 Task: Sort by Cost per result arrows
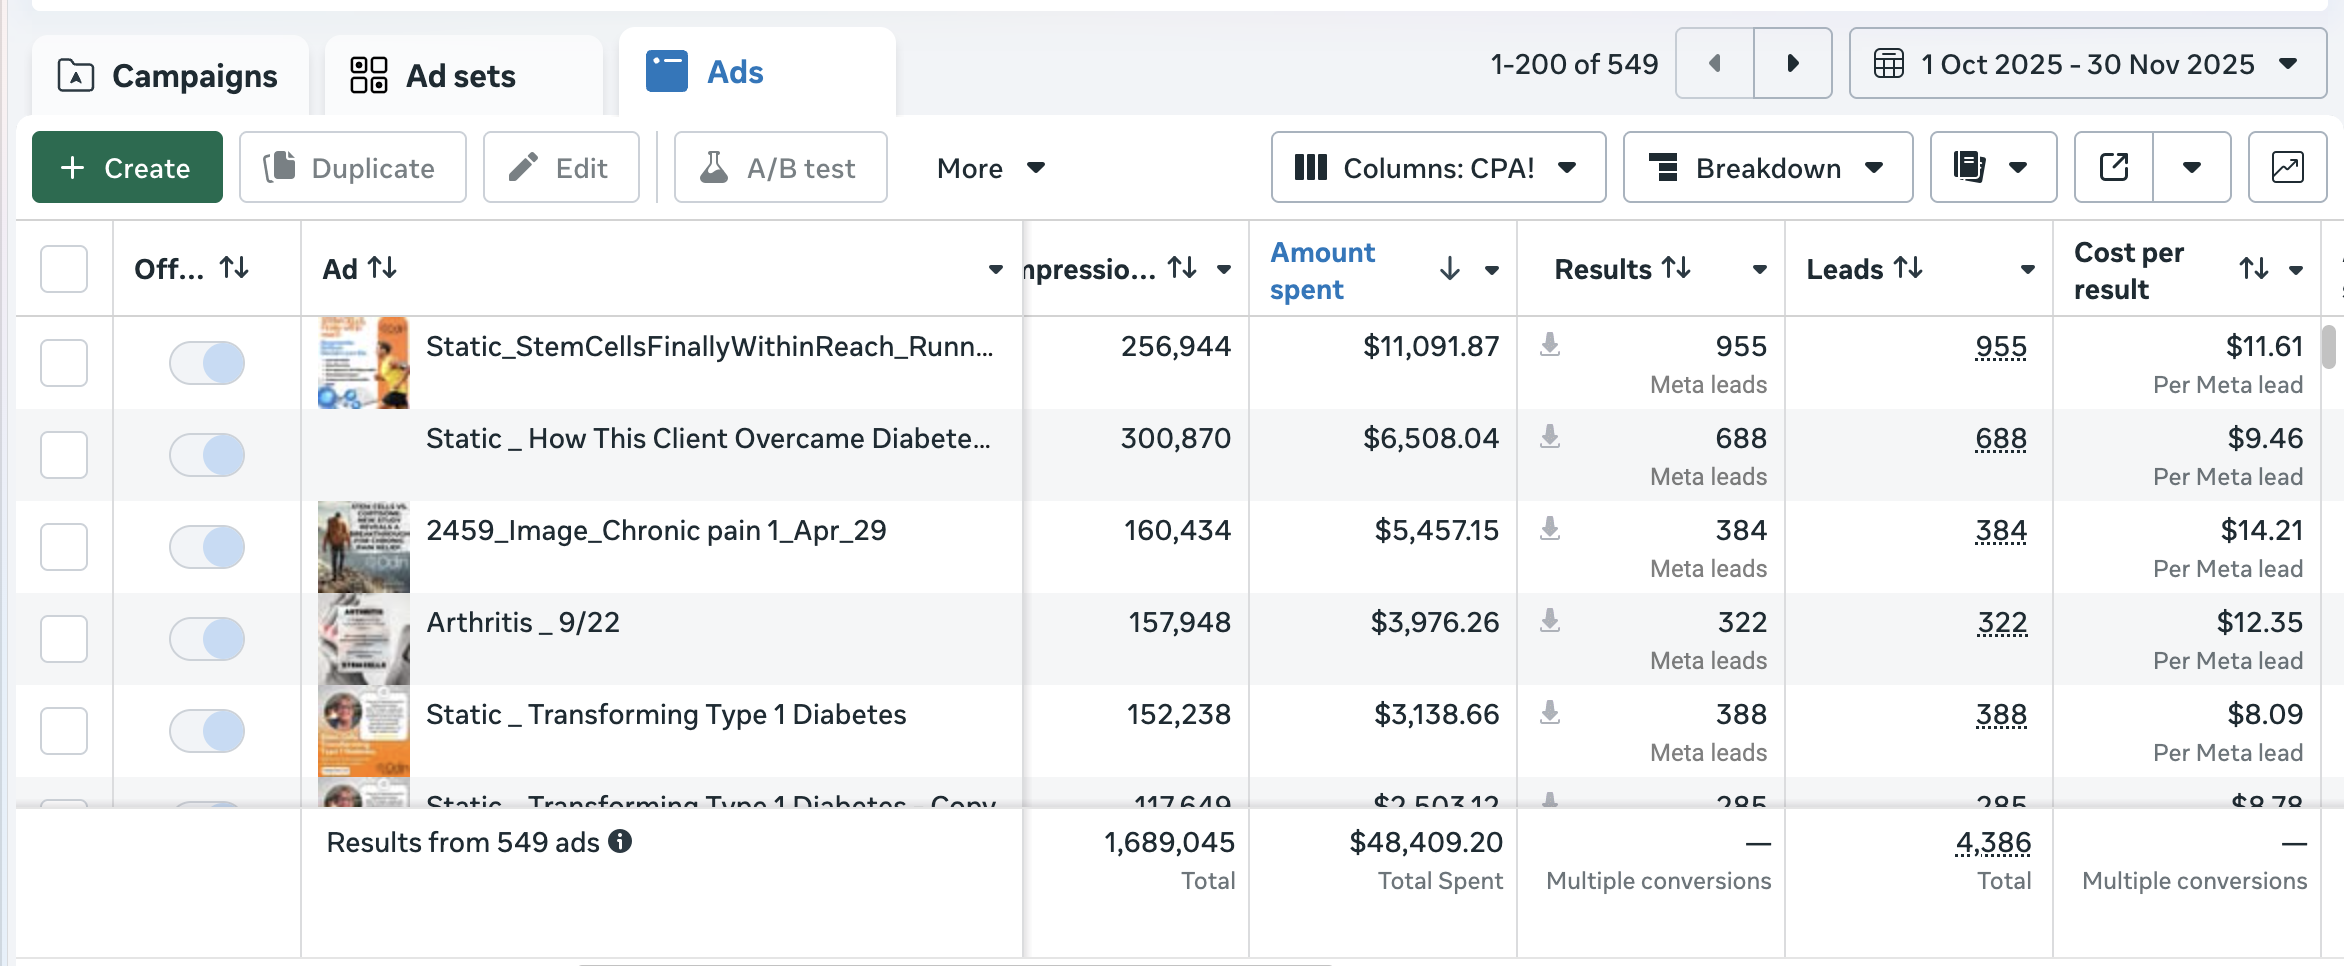[2254, 268]
